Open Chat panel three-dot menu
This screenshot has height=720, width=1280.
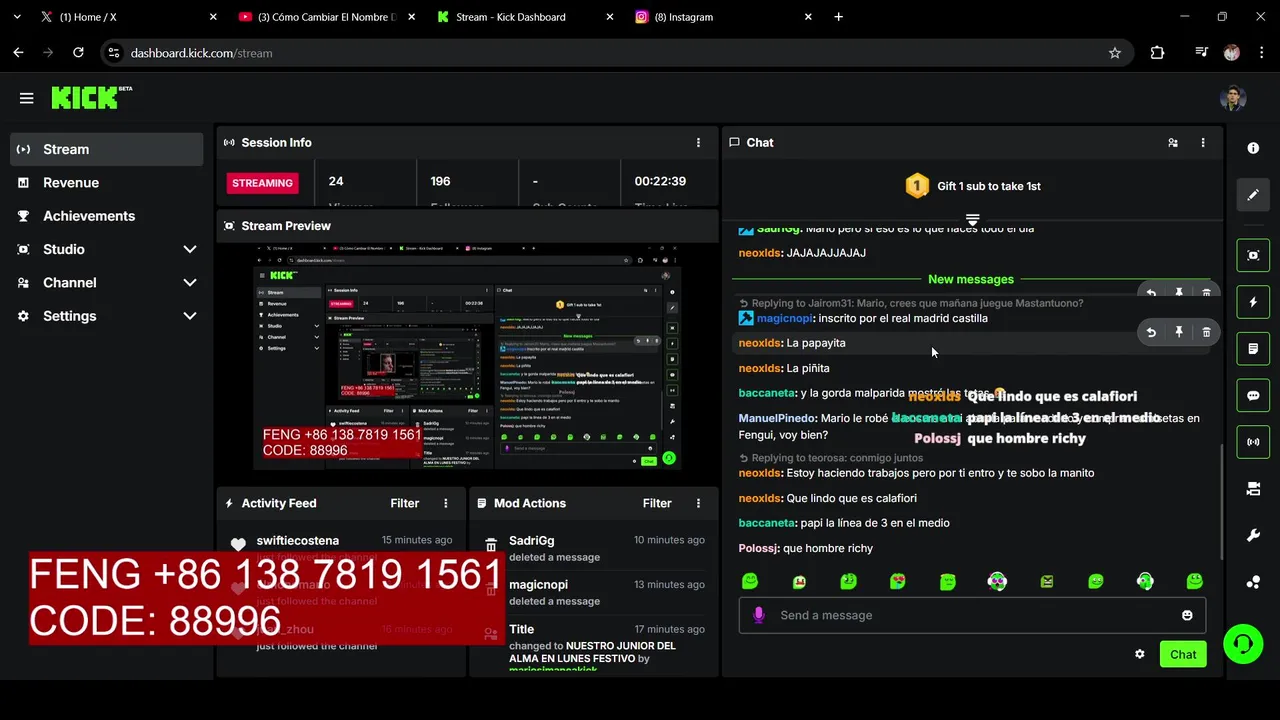1203,143
